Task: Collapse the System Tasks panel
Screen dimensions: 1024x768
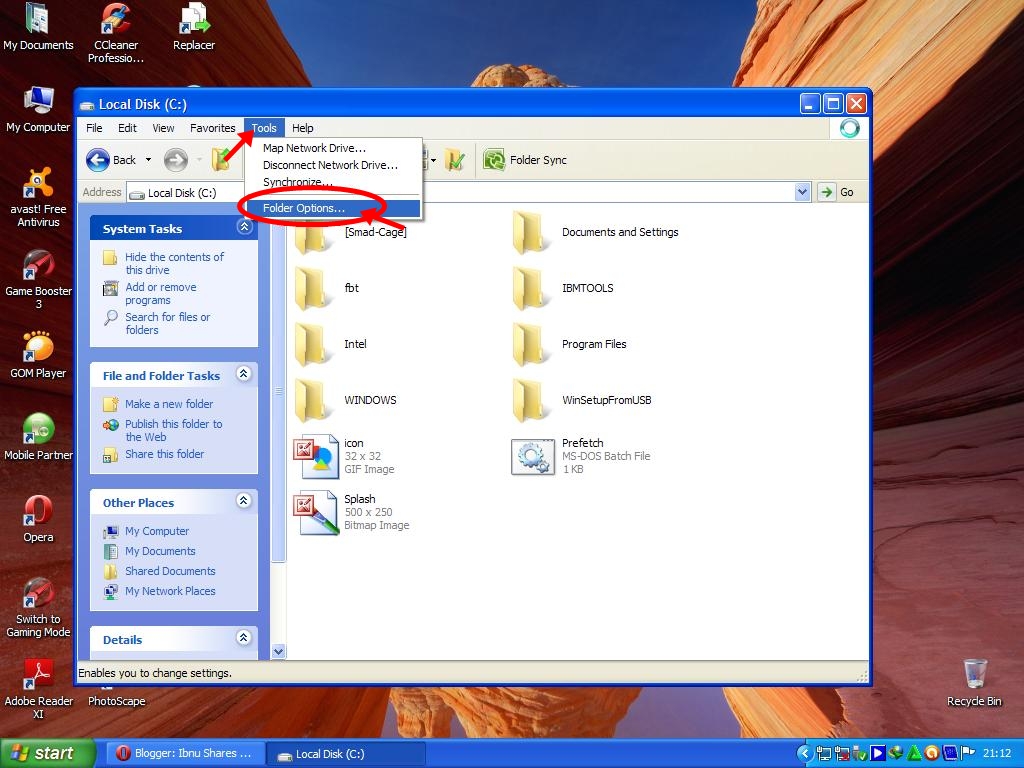Action: point(244,227)
